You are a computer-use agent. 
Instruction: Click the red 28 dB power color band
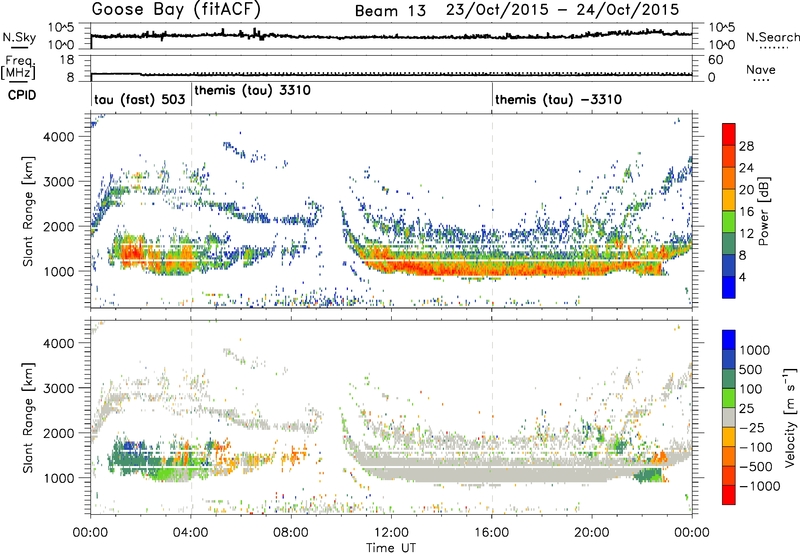click(729, 135)
